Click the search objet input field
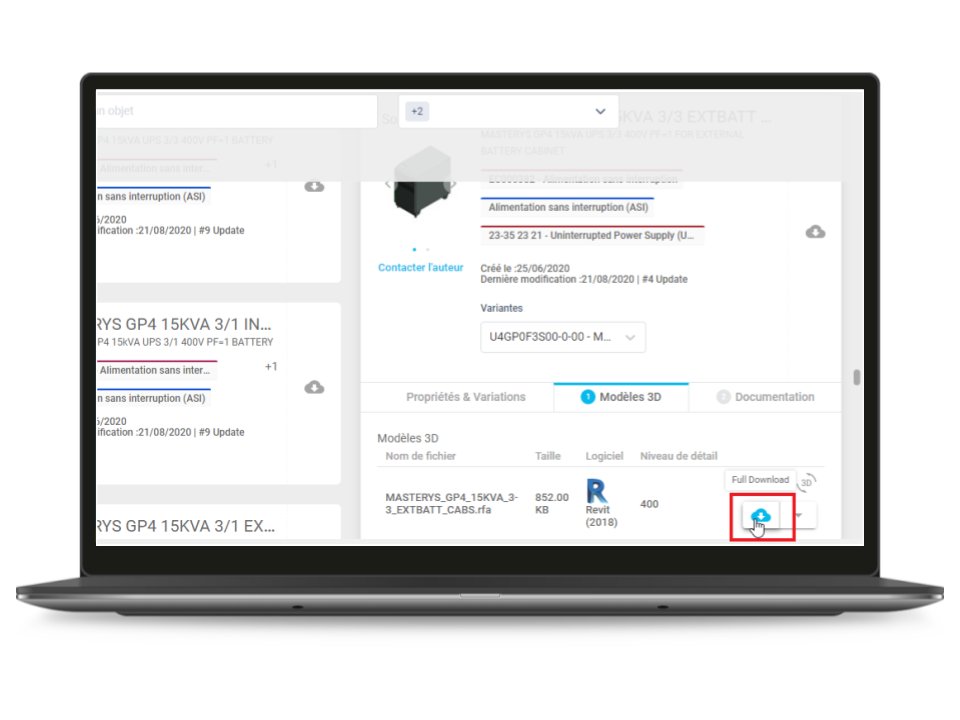The width and height of the screenshot is (960, 720). [x=236, y=111]
